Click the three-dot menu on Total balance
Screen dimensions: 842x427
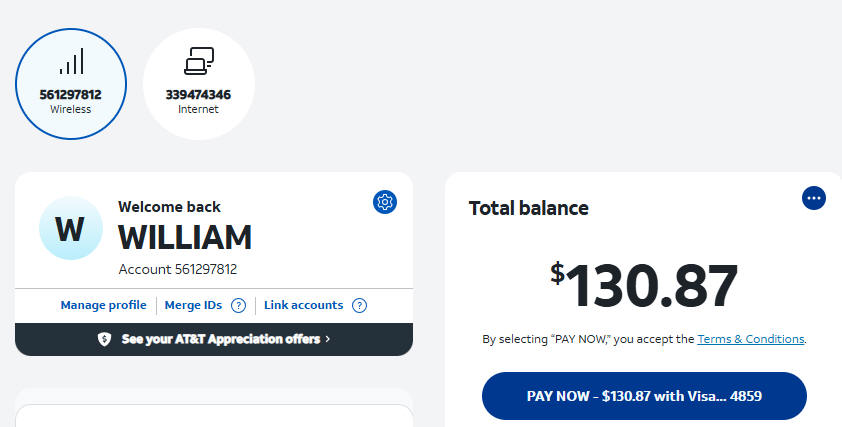(x=814, y=198)
